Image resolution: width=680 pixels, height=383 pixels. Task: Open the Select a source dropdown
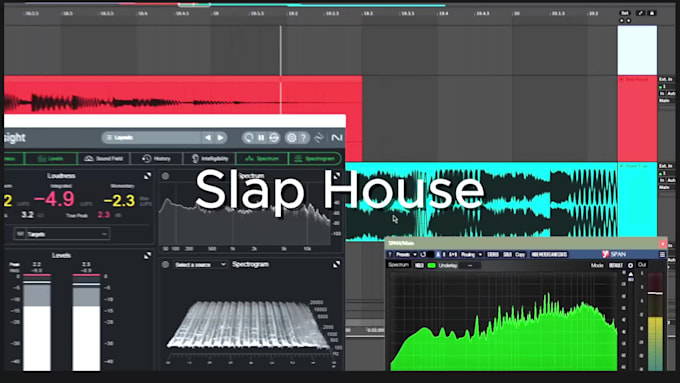coord(200,264)
